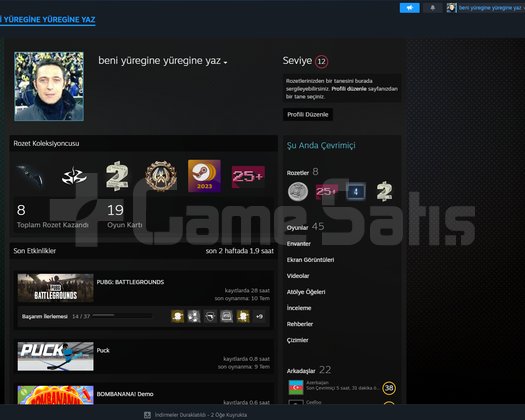Select the dark first badge in the showcase
Screen dimensions: 525x420
click(31, 176)
